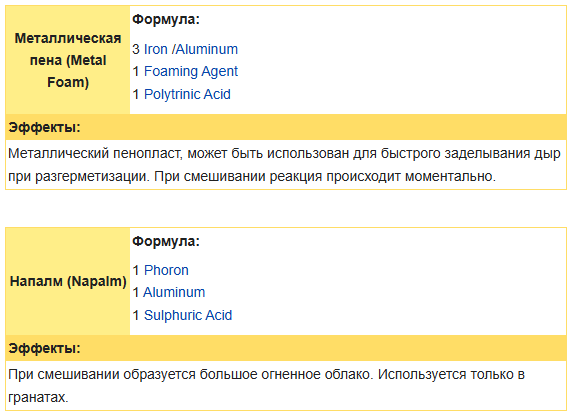Click the Napalm effects description paragraph

click(286, 386)
